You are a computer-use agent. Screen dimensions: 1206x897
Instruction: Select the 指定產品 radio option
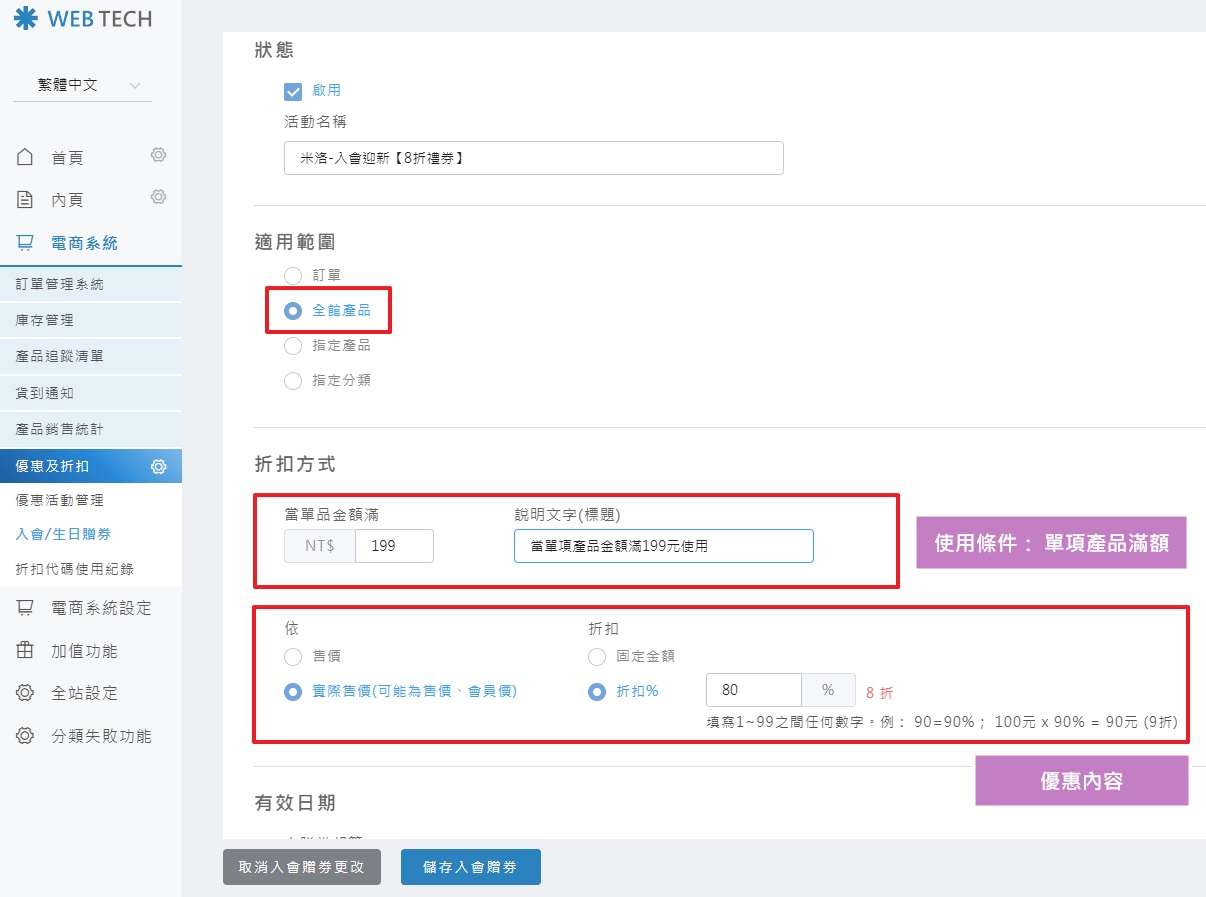[293, 346]
